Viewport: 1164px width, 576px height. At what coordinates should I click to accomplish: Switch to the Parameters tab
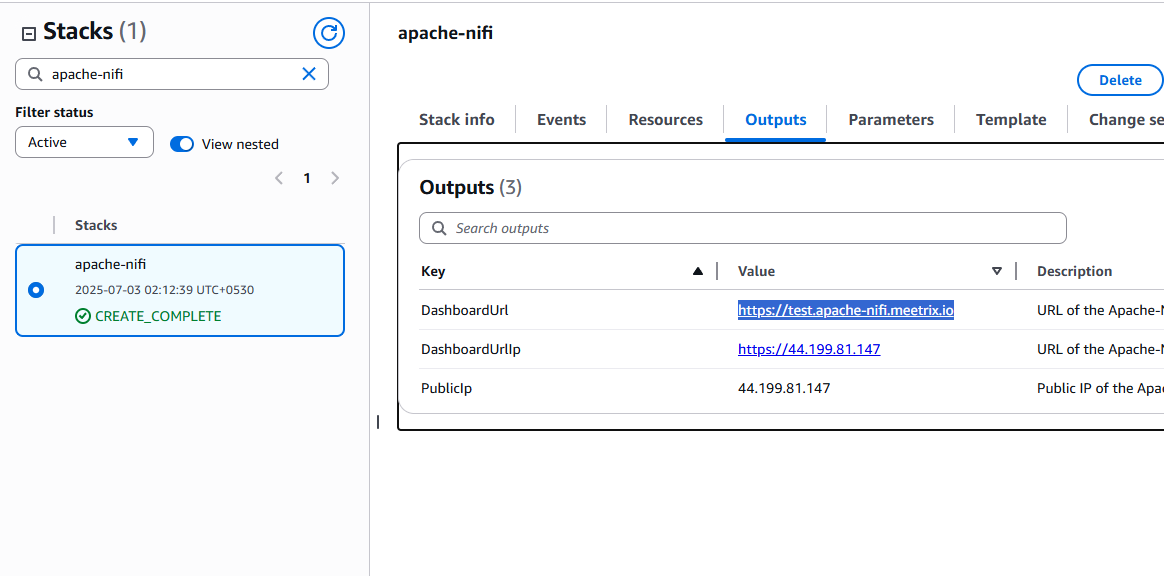[891, 120]
